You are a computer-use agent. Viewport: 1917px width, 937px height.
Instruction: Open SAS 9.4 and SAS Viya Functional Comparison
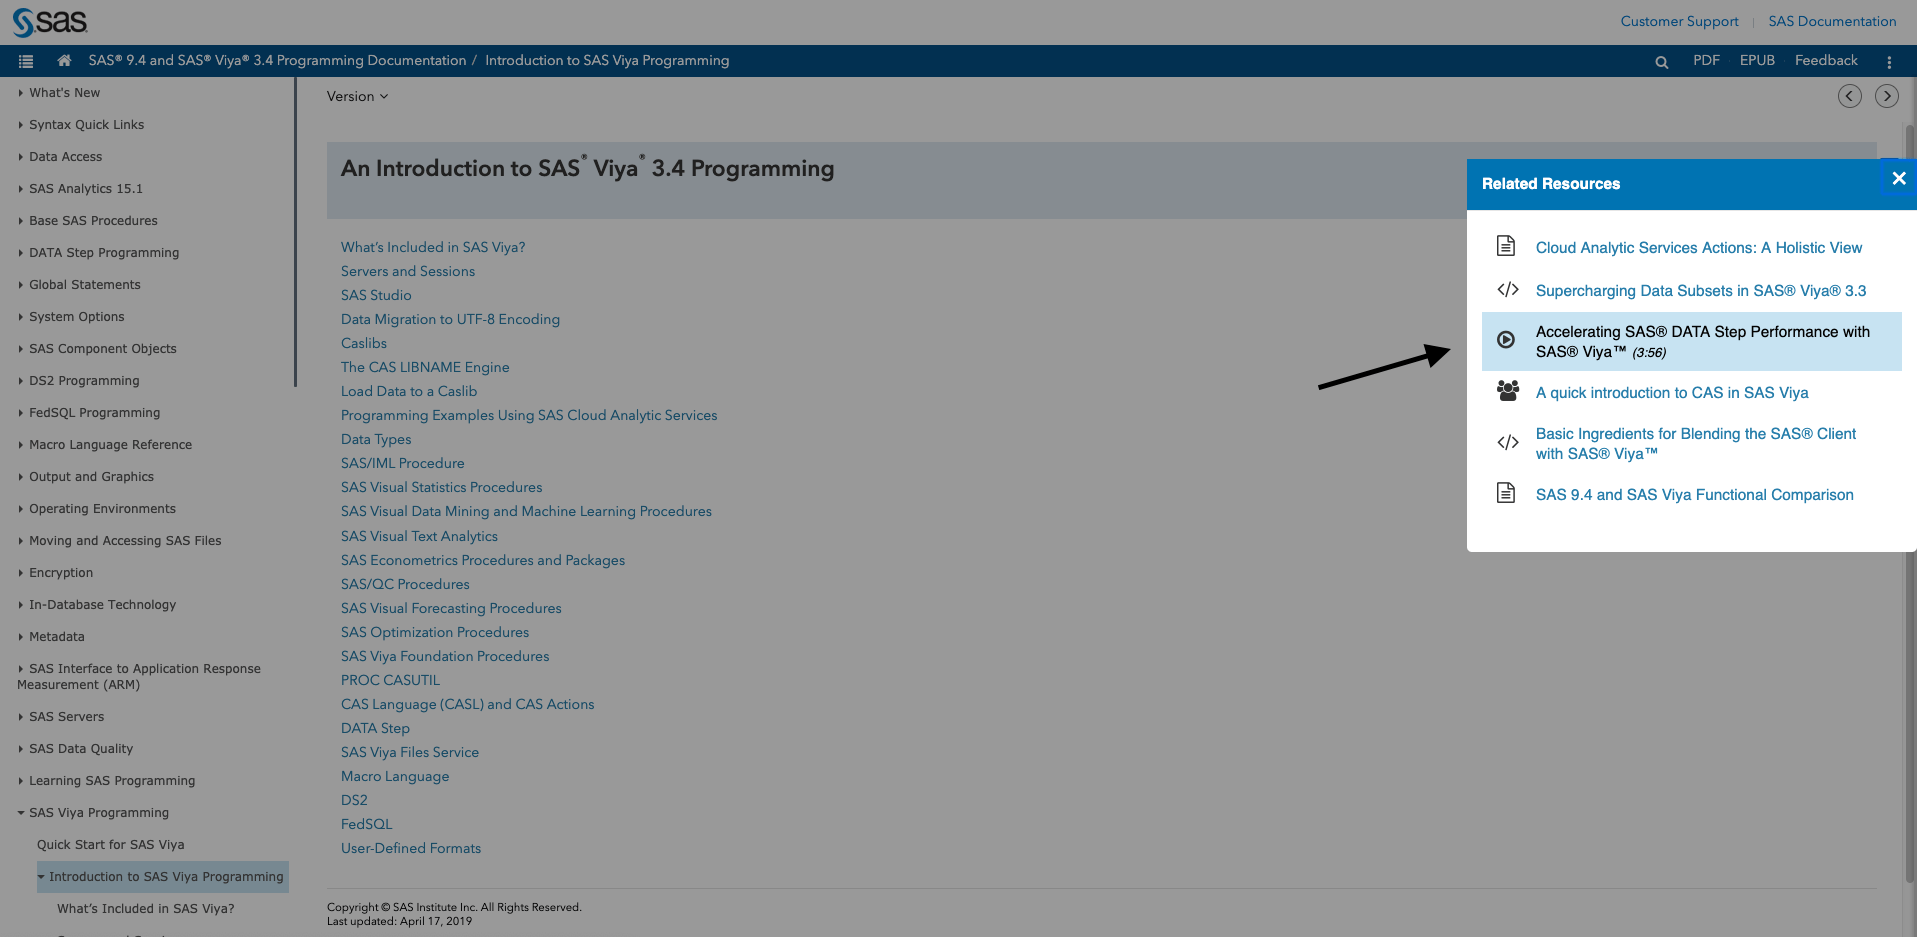click(1695, 495)
